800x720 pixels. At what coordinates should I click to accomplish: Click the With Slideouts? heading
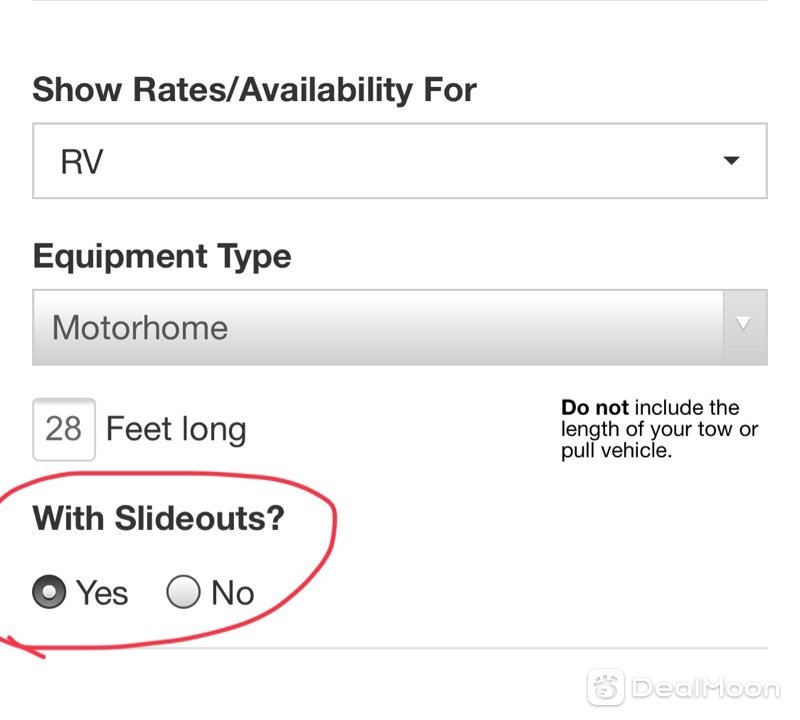(158, 518)
